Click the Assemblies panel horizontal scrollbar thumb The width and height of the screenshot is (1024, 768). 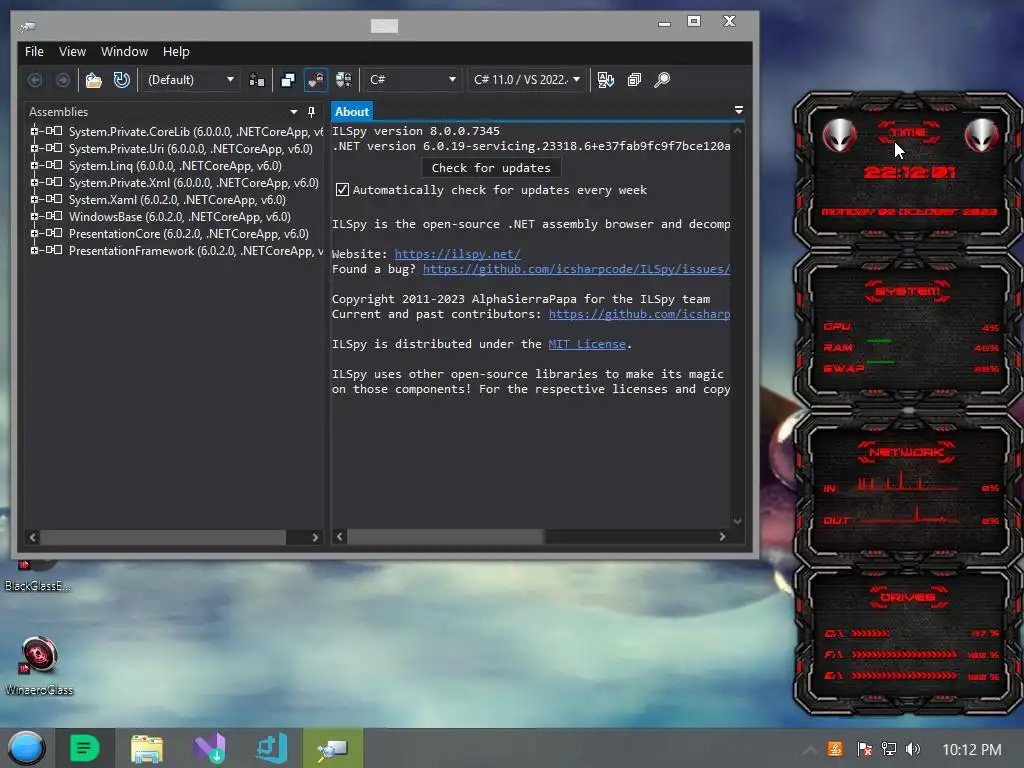click(163, 537)
